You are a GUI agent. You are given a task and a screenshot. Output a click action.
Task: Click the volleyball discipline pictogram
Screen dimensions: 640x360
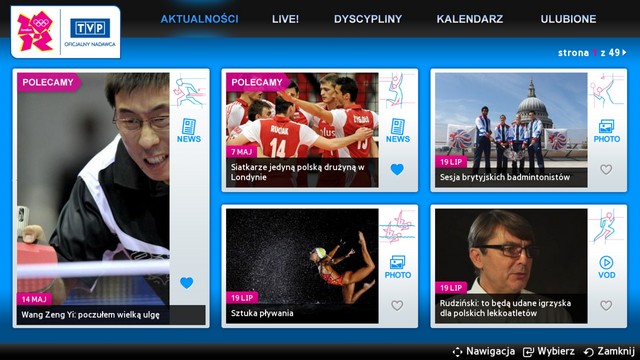397,91
